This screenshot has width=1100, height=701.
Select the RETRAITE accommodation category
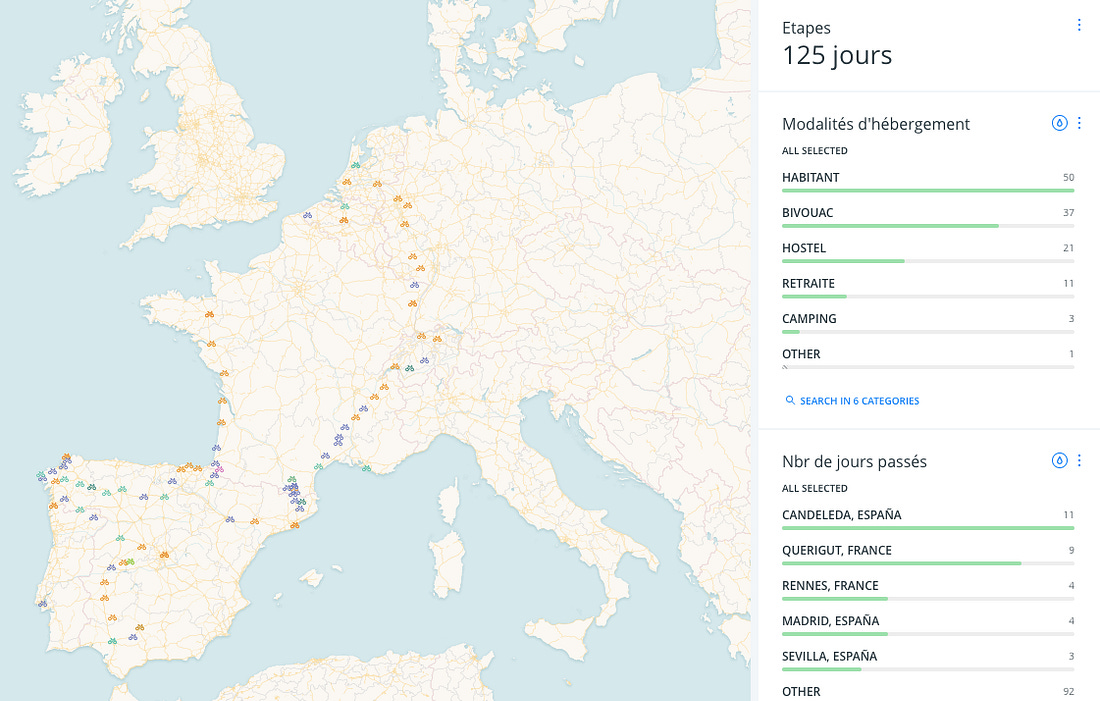927,287
